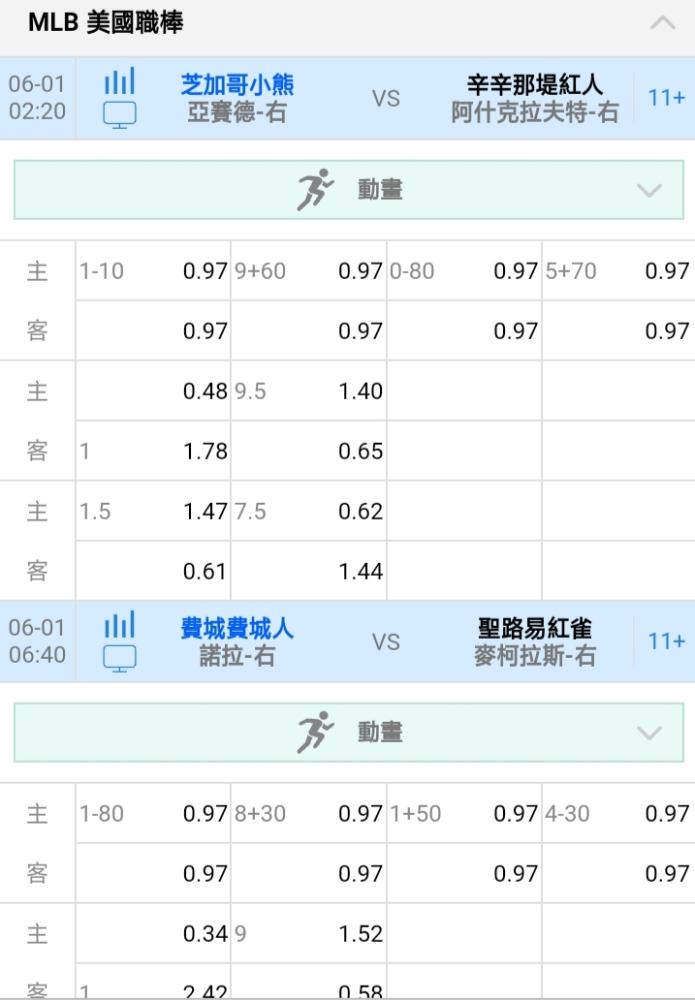Collapse the MLB 美國職棒 section chevron

[x=662, y=24]
